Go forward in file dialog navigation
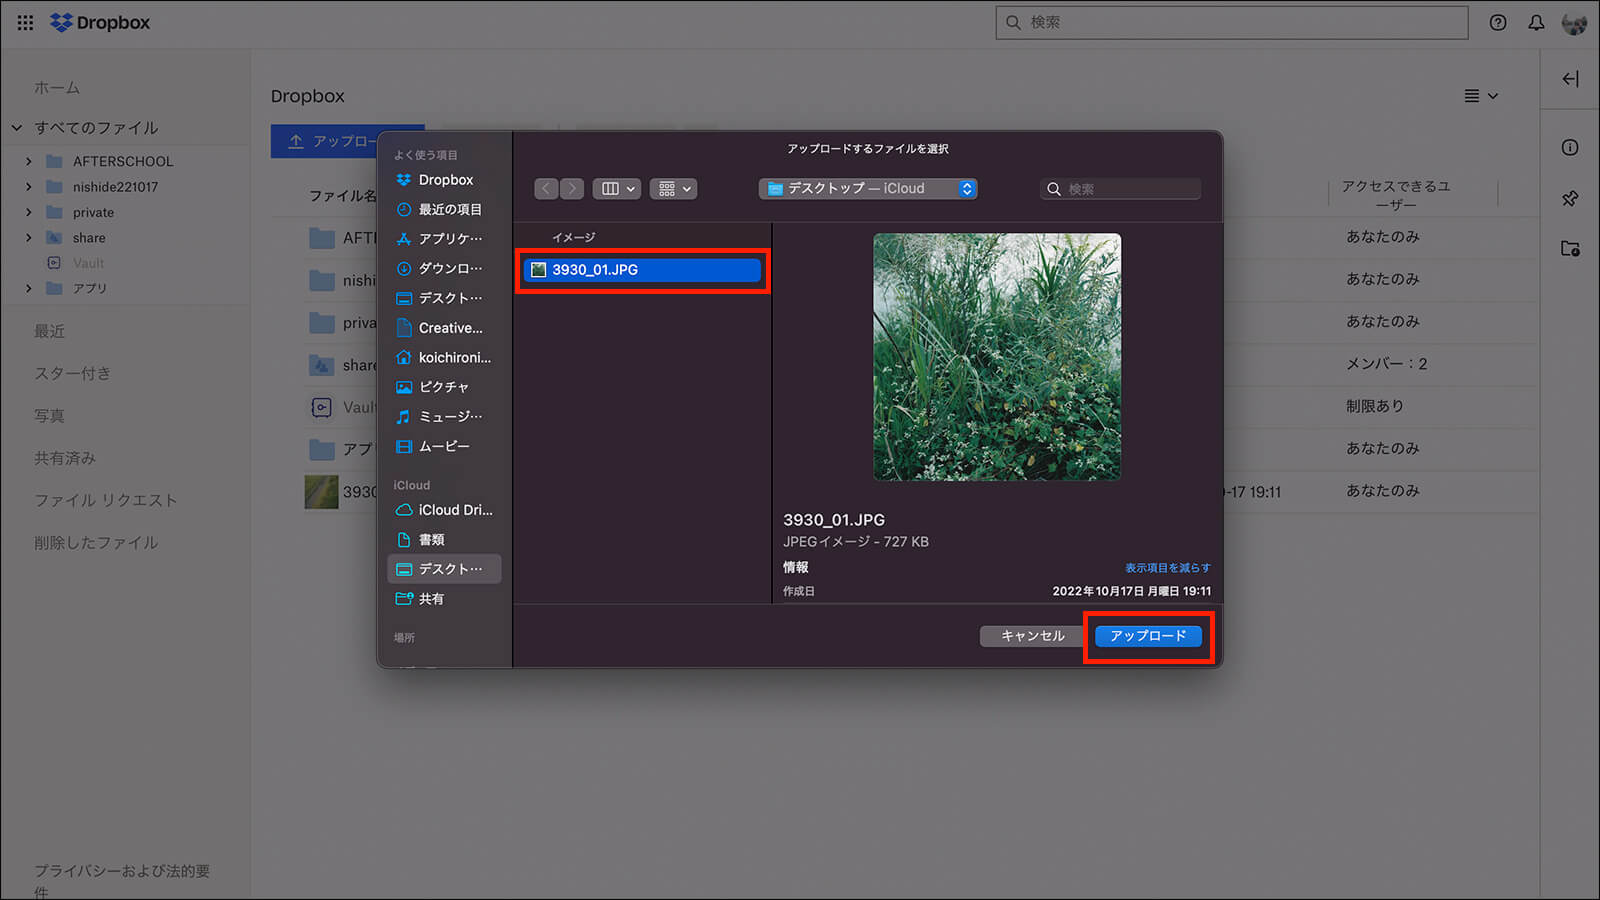This screenshot has width=1600, height=900. 572,188
